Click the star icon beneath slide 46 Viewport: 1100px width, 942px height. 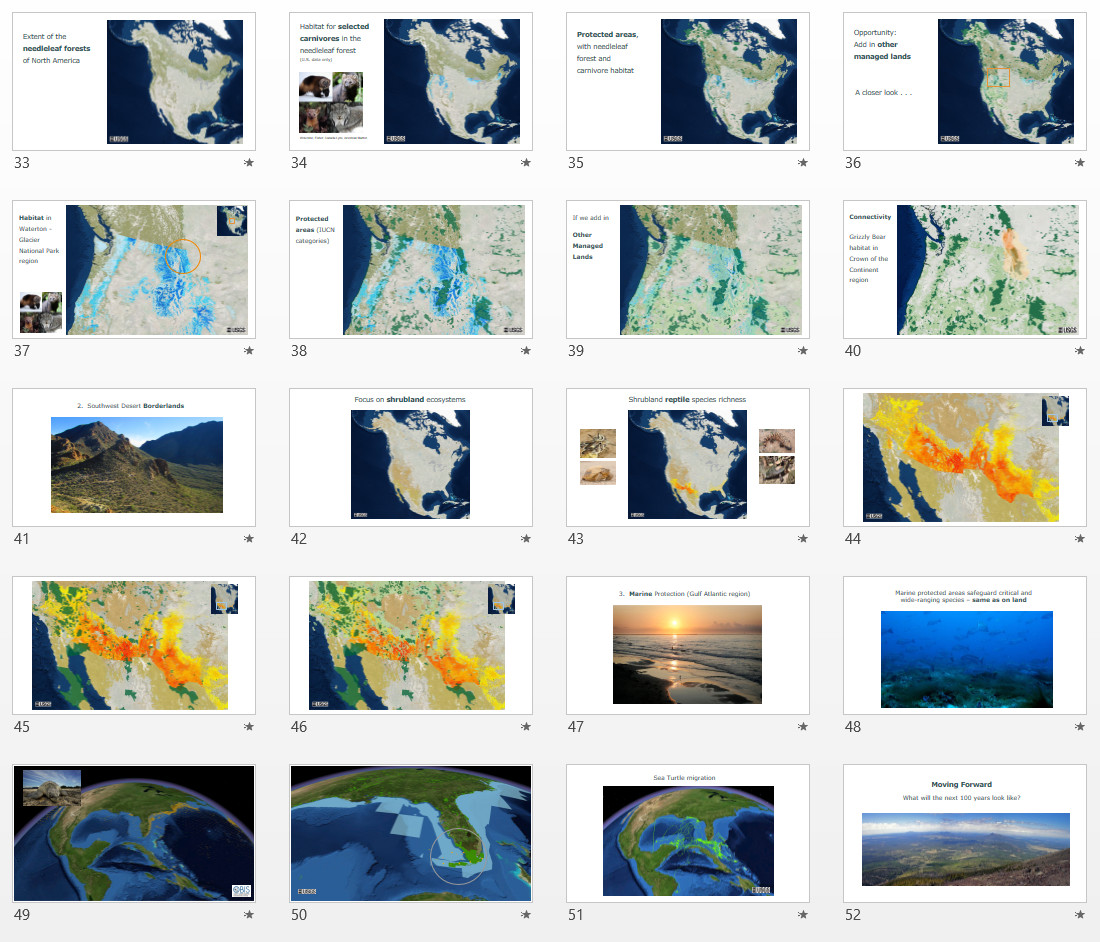[525, 727]
